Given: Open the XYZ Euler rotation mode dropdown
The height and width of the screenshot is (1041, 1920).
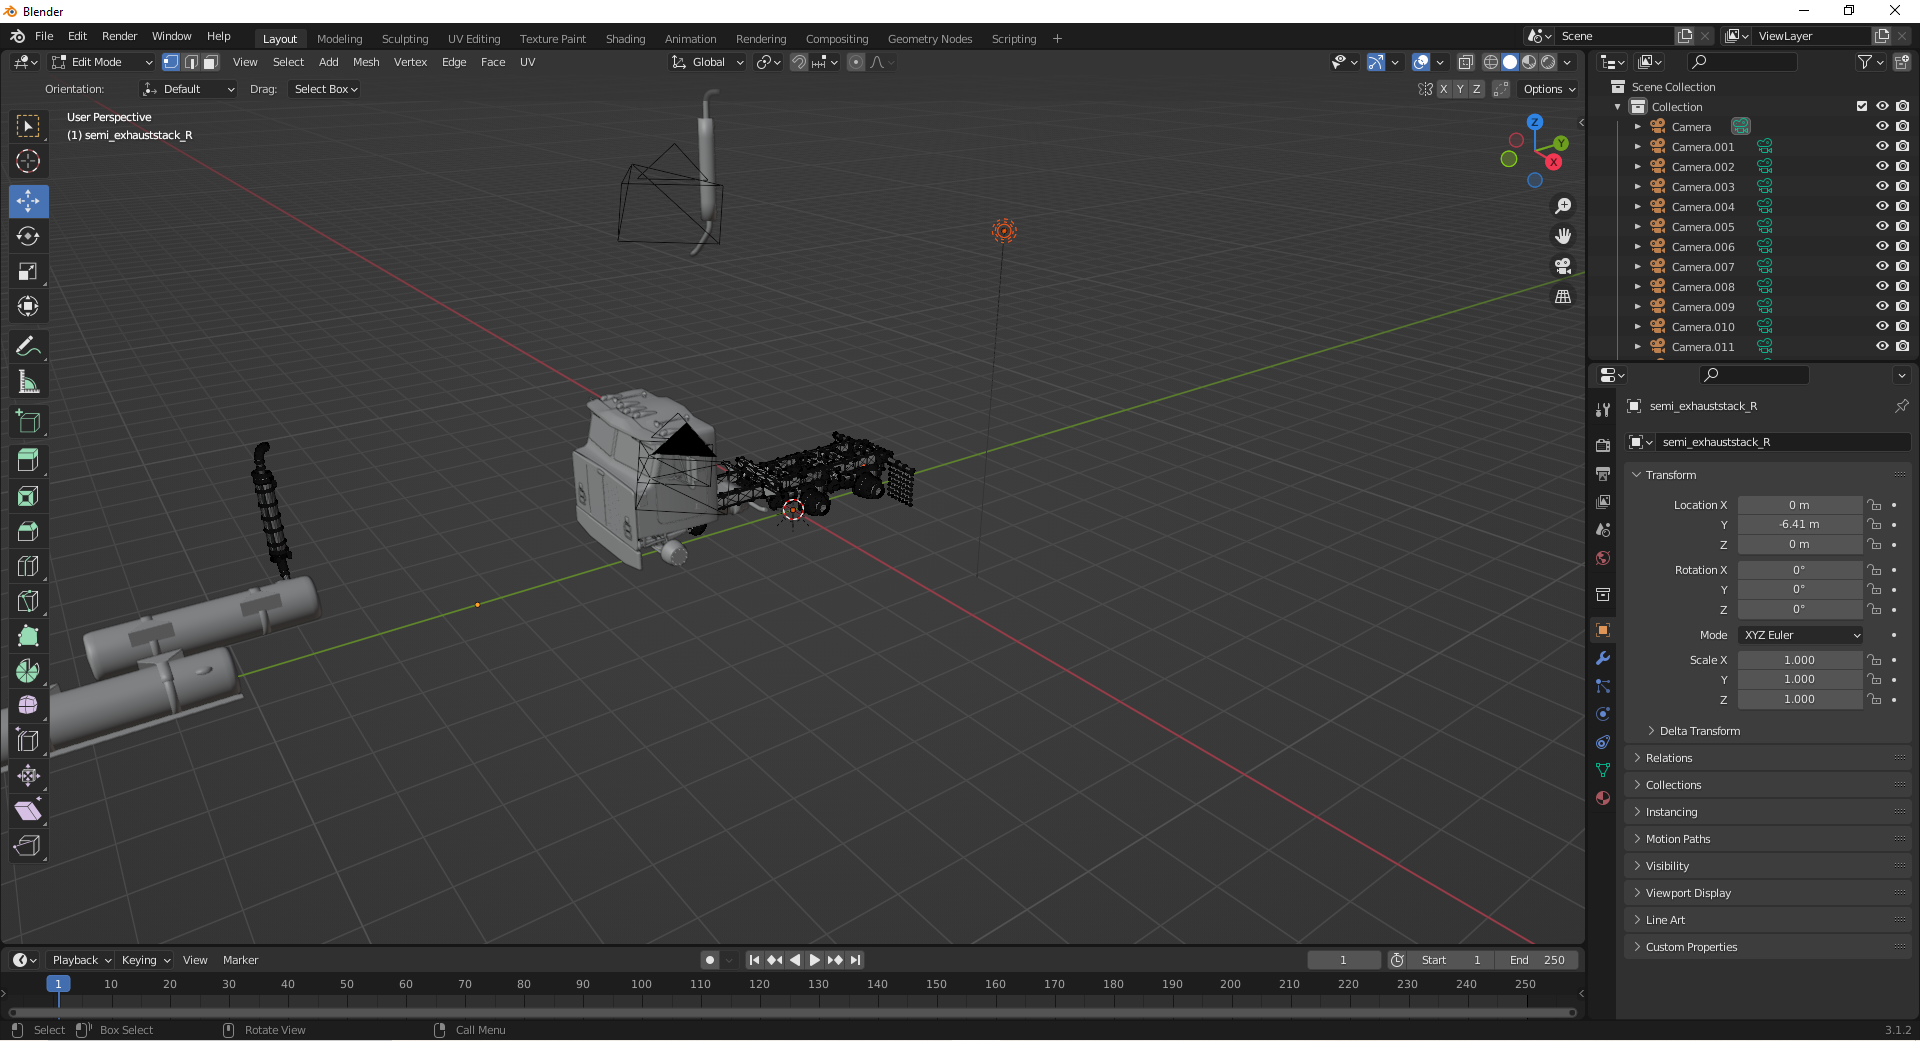Looking at the screenshot, I should 1801,635.
